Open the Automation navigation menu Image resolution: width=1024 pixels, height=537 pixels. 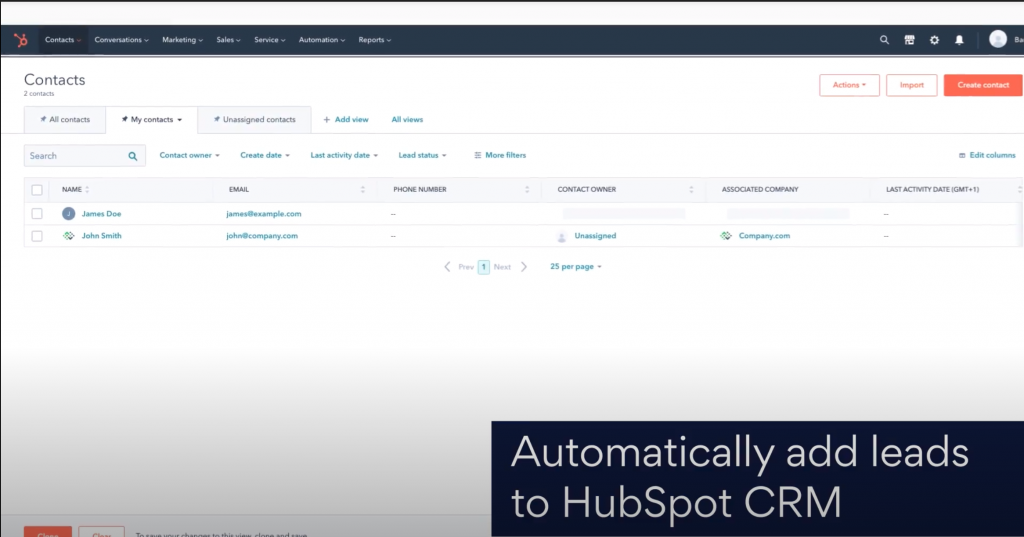(322, 40)
